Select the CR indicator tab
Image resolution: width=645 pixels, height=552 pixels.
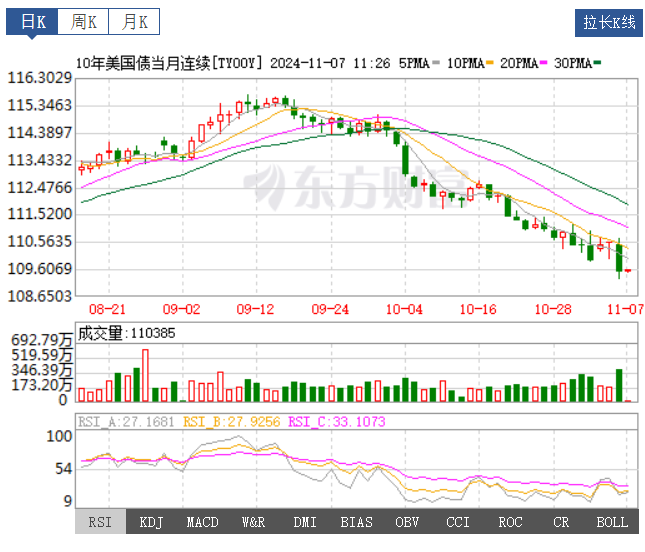coord(561,522)
